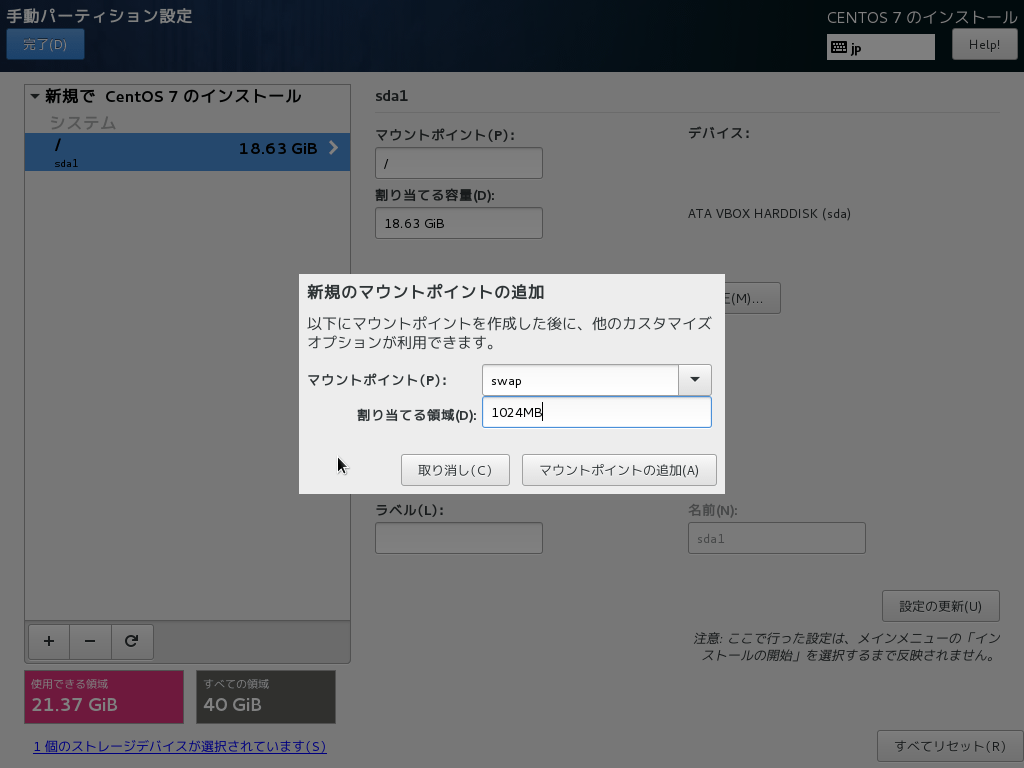
Task: Open the 1個のストレージデバイス selection link
Action: click(x=180, y=746)
